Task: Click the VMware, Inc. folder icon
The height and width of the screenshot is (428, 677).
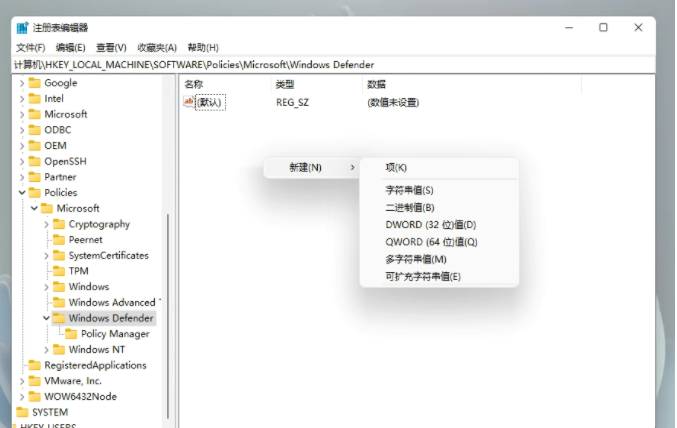Action: point(35,380)
